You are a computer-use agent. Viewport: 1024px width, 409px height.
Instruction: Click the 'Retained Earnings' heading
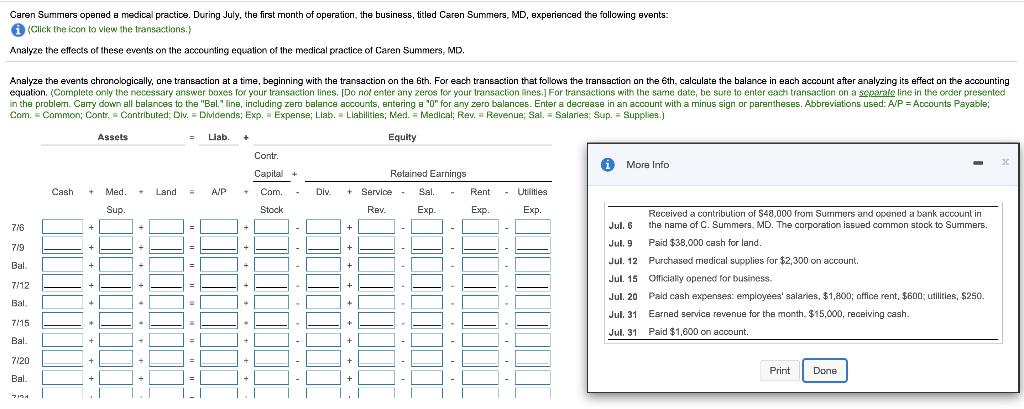[428, 174]
